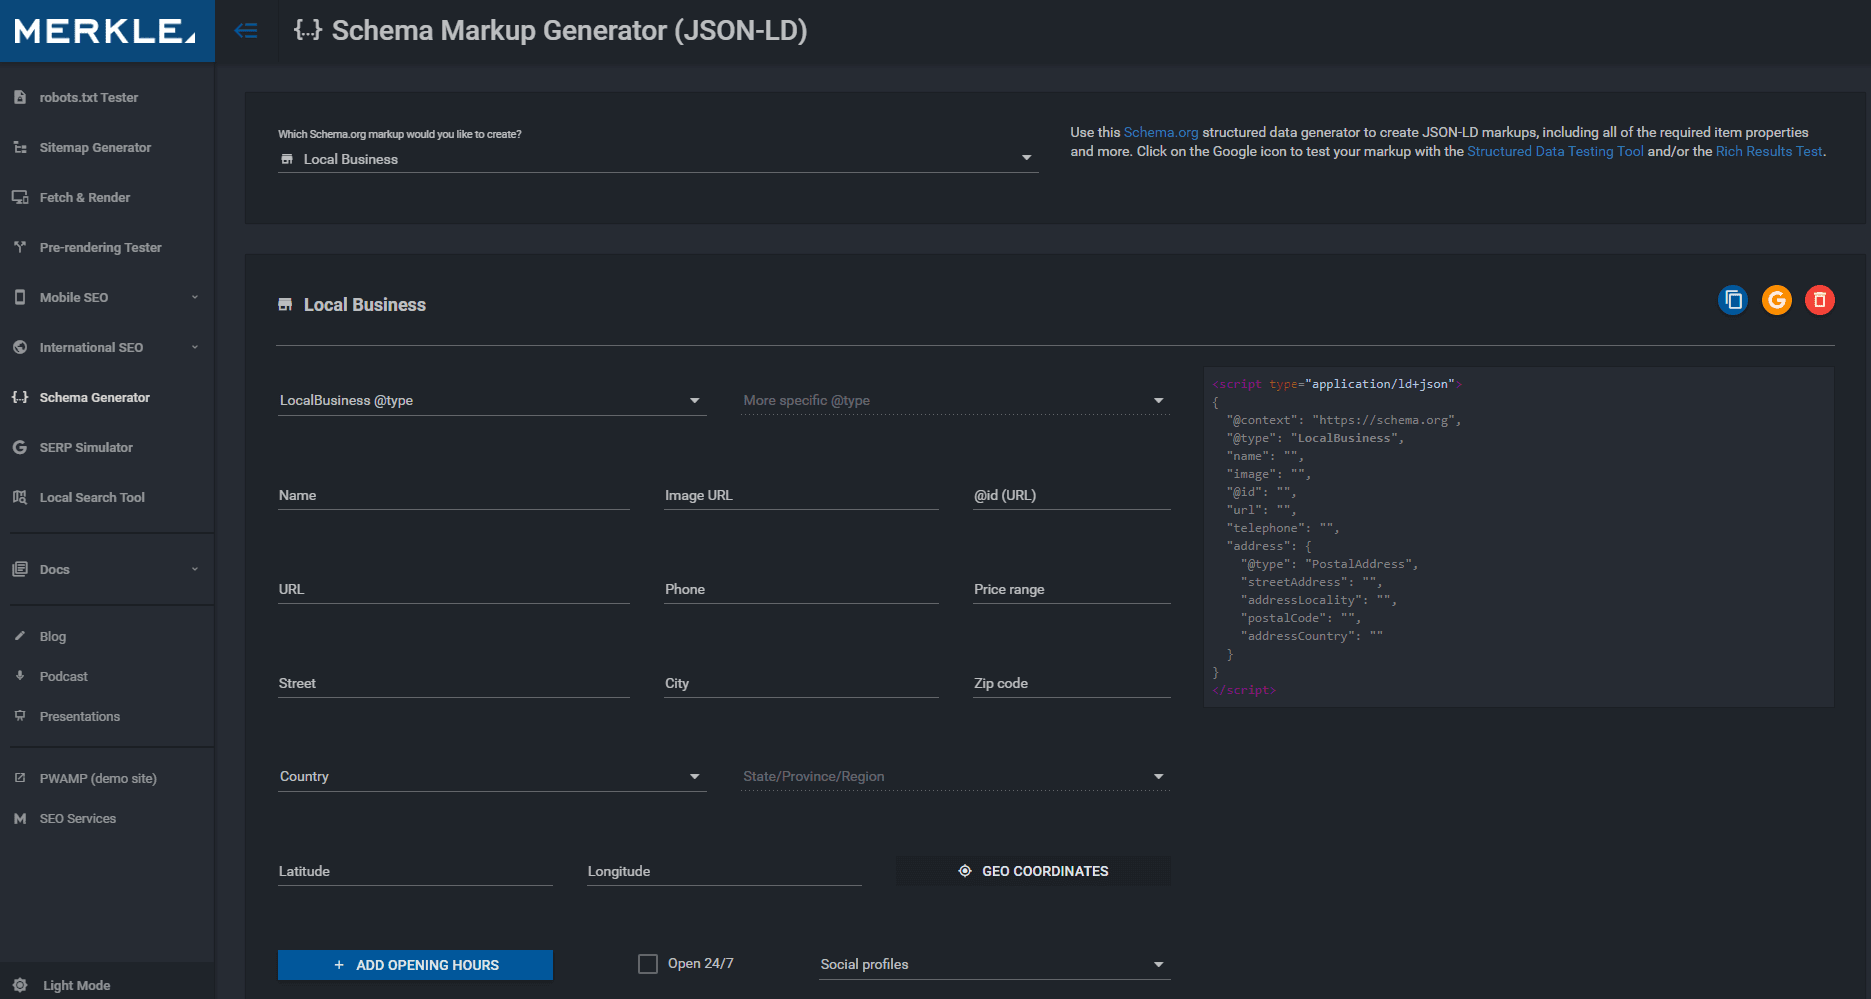
Task: Click the Street input field
Action: tap(454, 684)
